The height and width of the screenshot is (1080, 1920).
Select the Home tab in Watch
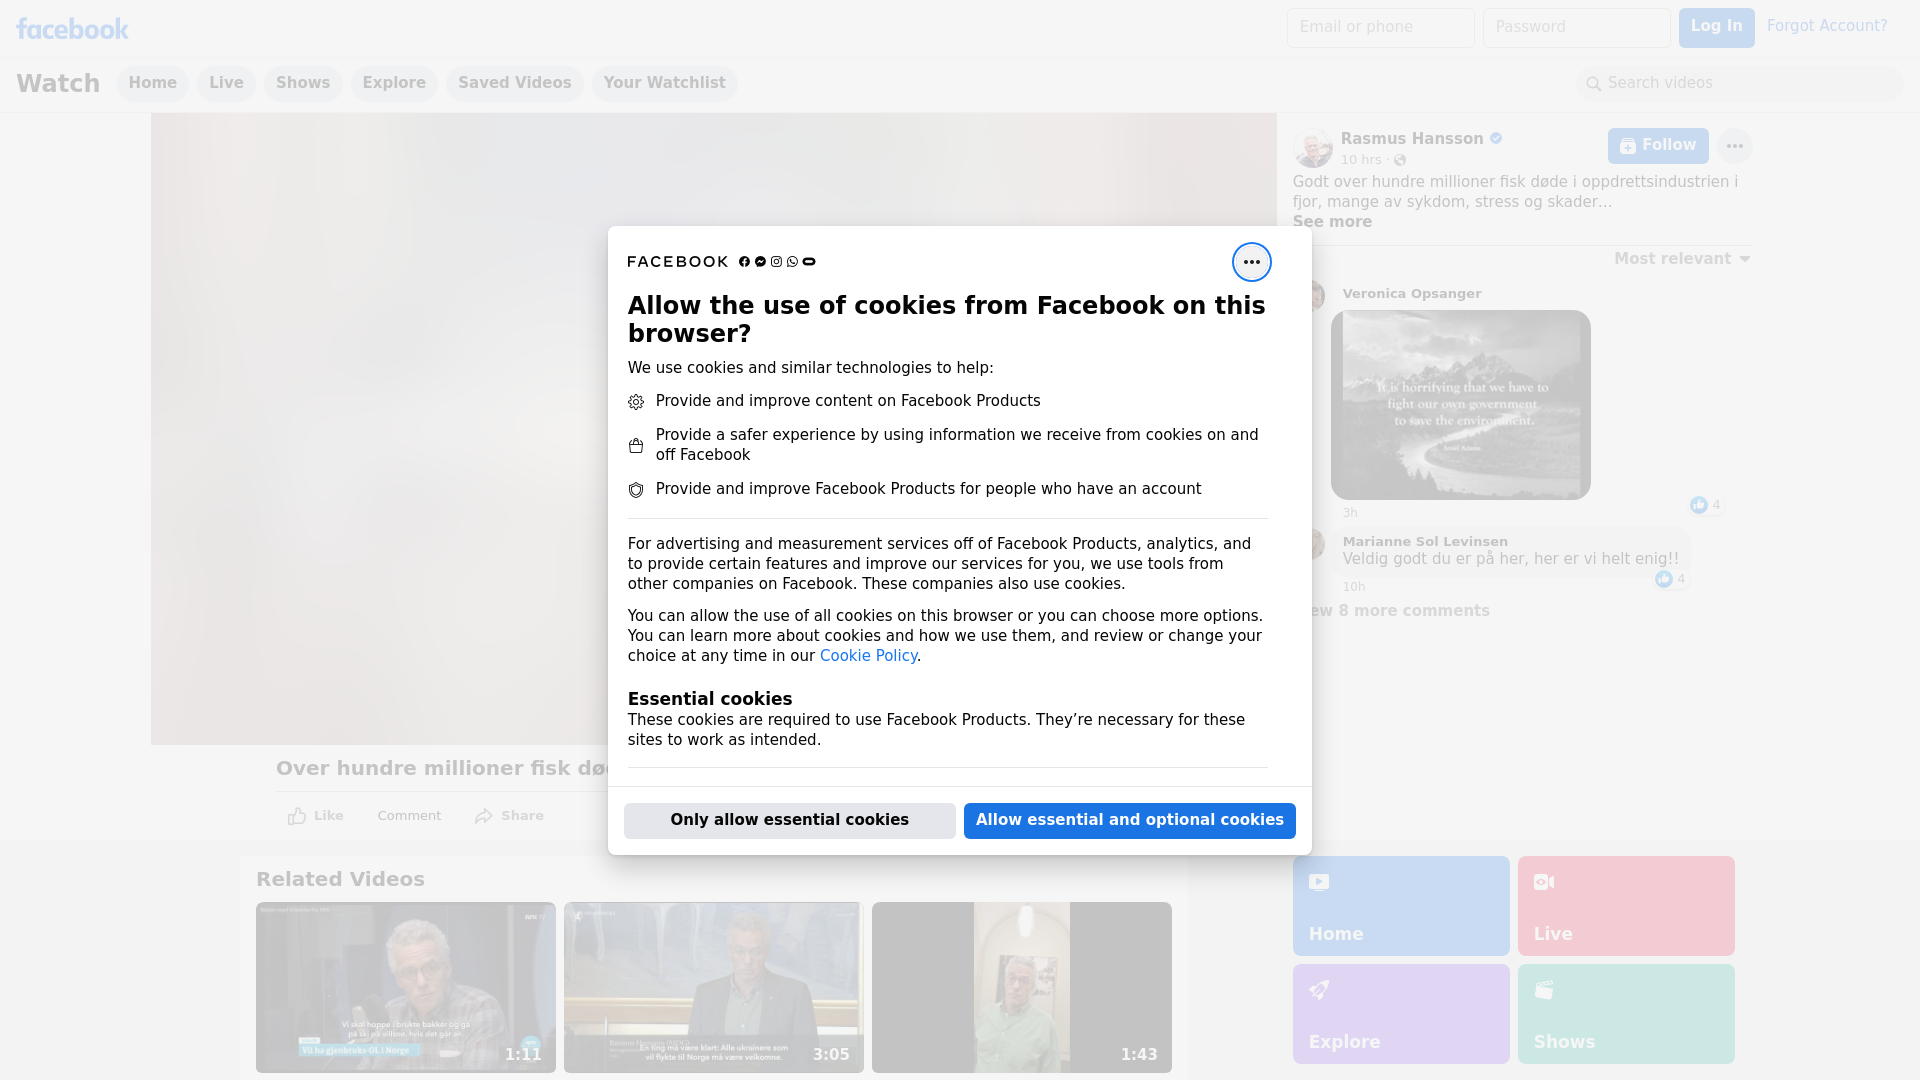pyautogui.click(x=152, y=83)
